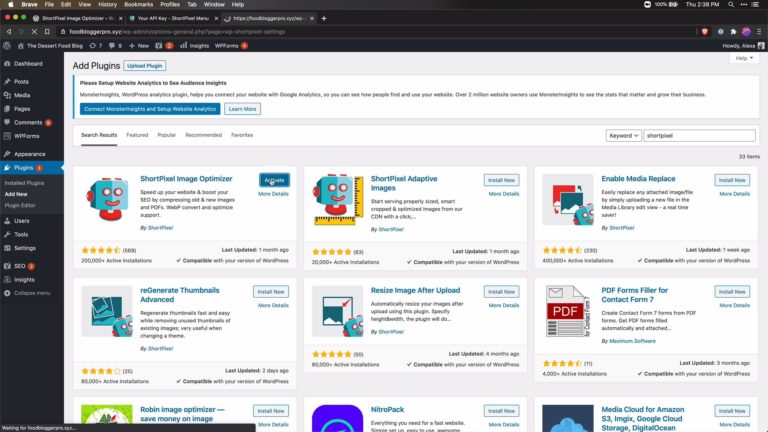Click the Brave shields icon
This screenshot has width=768, height=432.
[704, 31]
